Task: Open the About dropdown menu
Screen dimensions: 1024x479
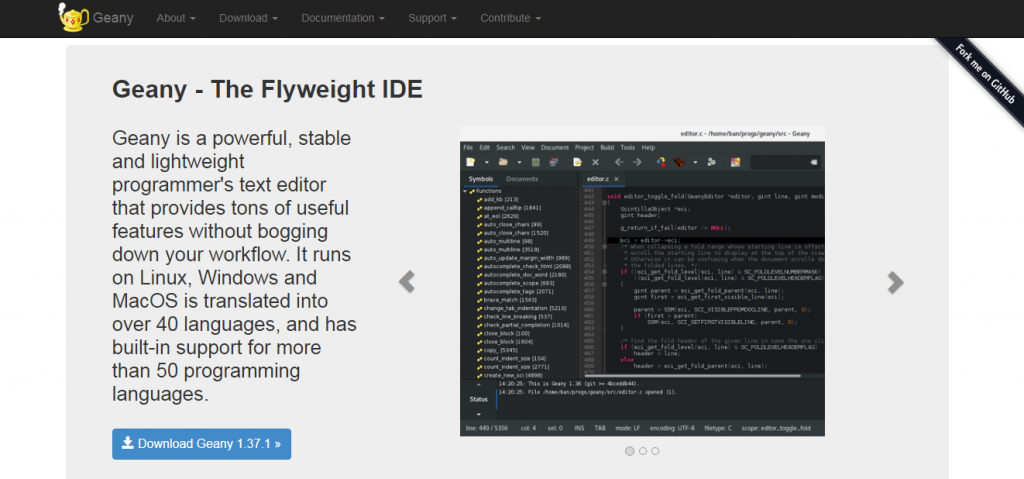Action: 176,18
